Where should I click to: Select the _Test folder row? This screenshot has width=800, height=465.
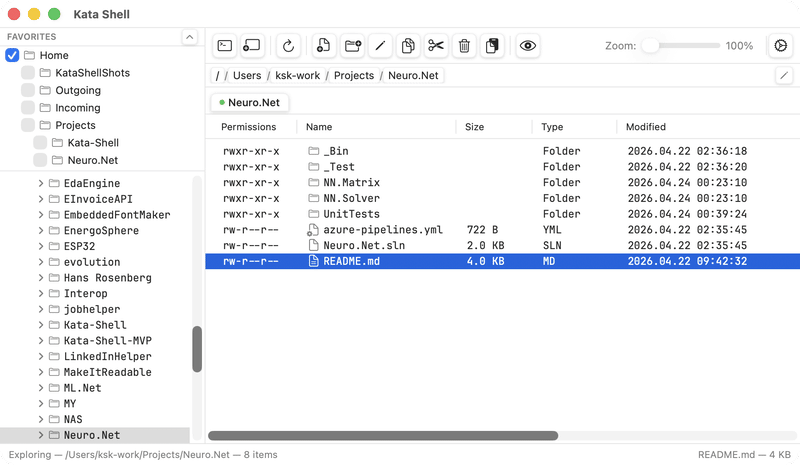pyautogui.click(x=503, y=167)
